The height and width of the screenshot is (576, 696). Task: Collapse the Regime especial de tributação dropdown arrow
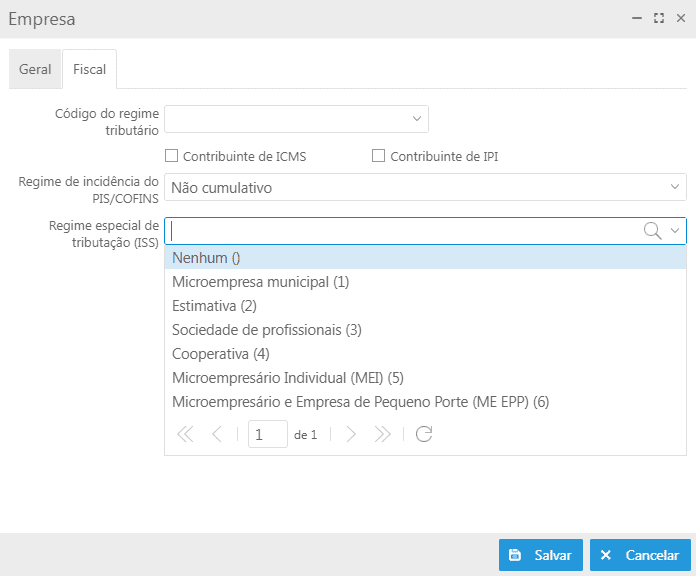click(x=675, y=231)
